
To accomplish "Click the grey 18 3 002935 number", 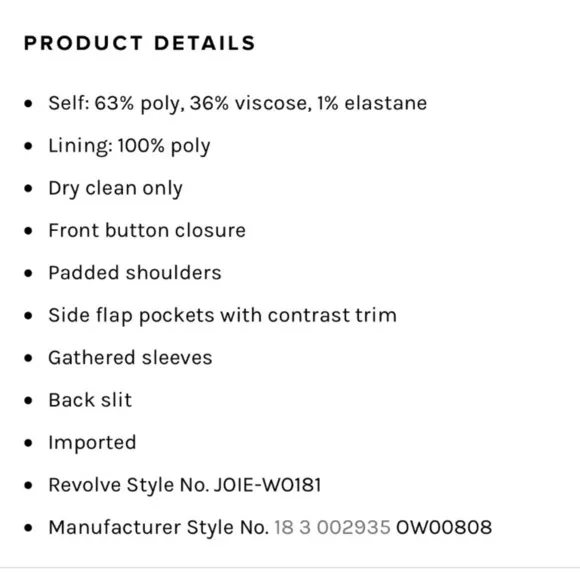I will click(x=332, y=527).
